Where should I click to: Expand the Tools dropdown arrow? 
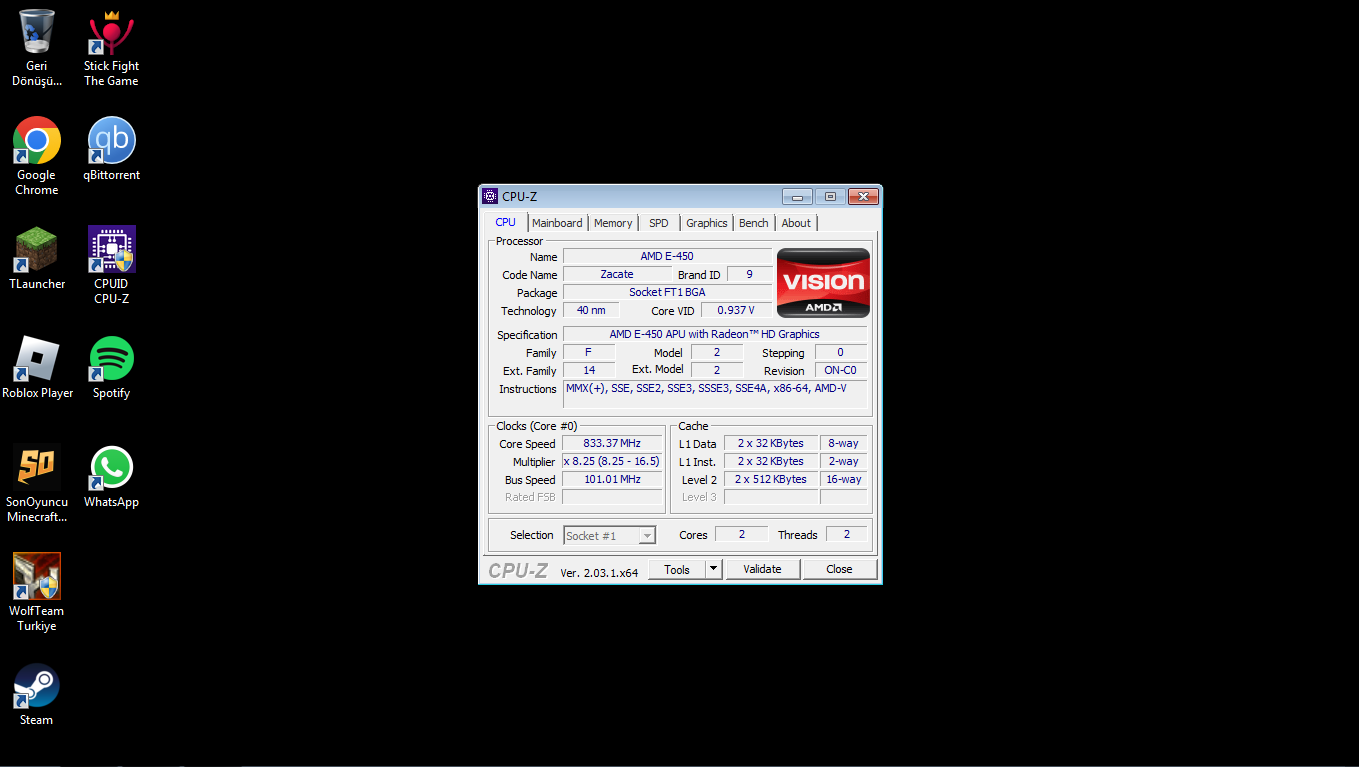tap(713, 569)
